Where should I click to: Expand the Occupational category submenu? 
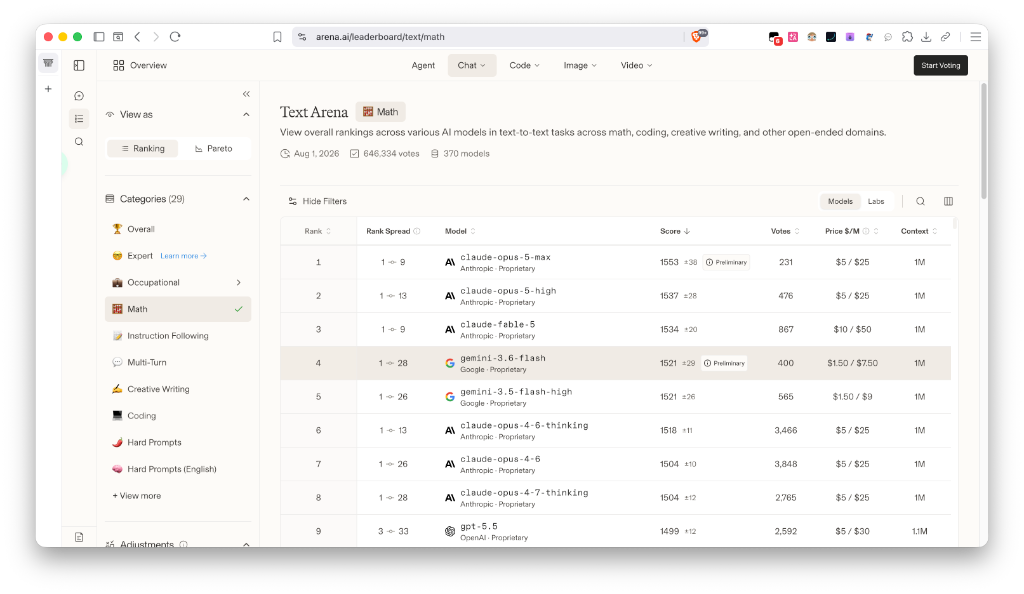[239, 282]
